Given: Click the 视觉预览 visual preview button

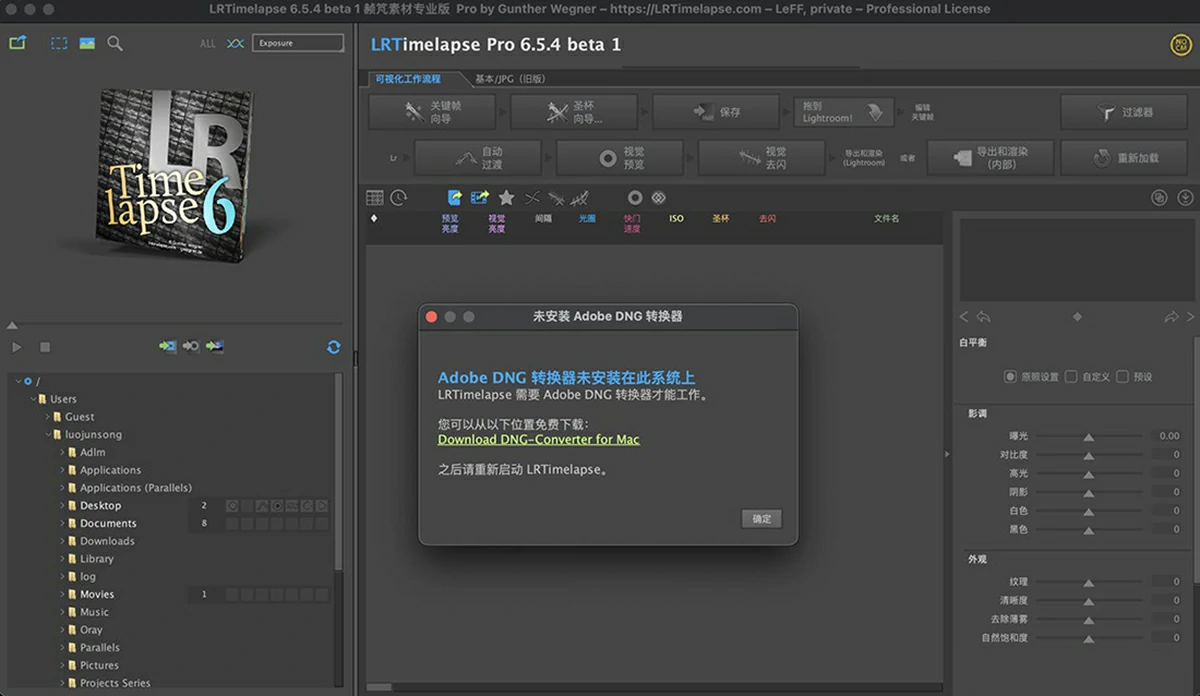Looking at the screenshot, I should click(620, 158).
